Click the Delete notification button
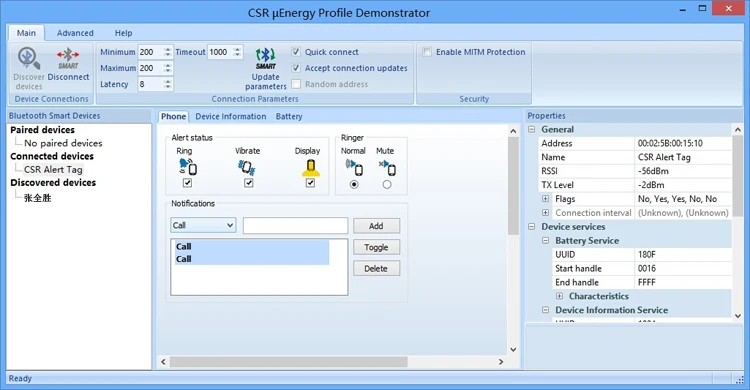This screenshot has width=750, height=390. pyautogui.click(x=376, y=268)
